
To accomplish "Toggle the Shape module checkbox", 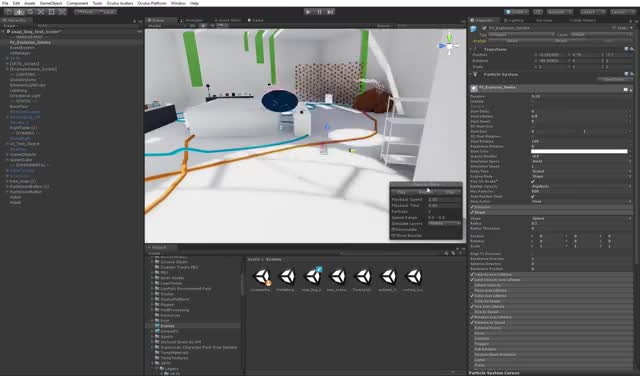I will (x=473, y=212).
